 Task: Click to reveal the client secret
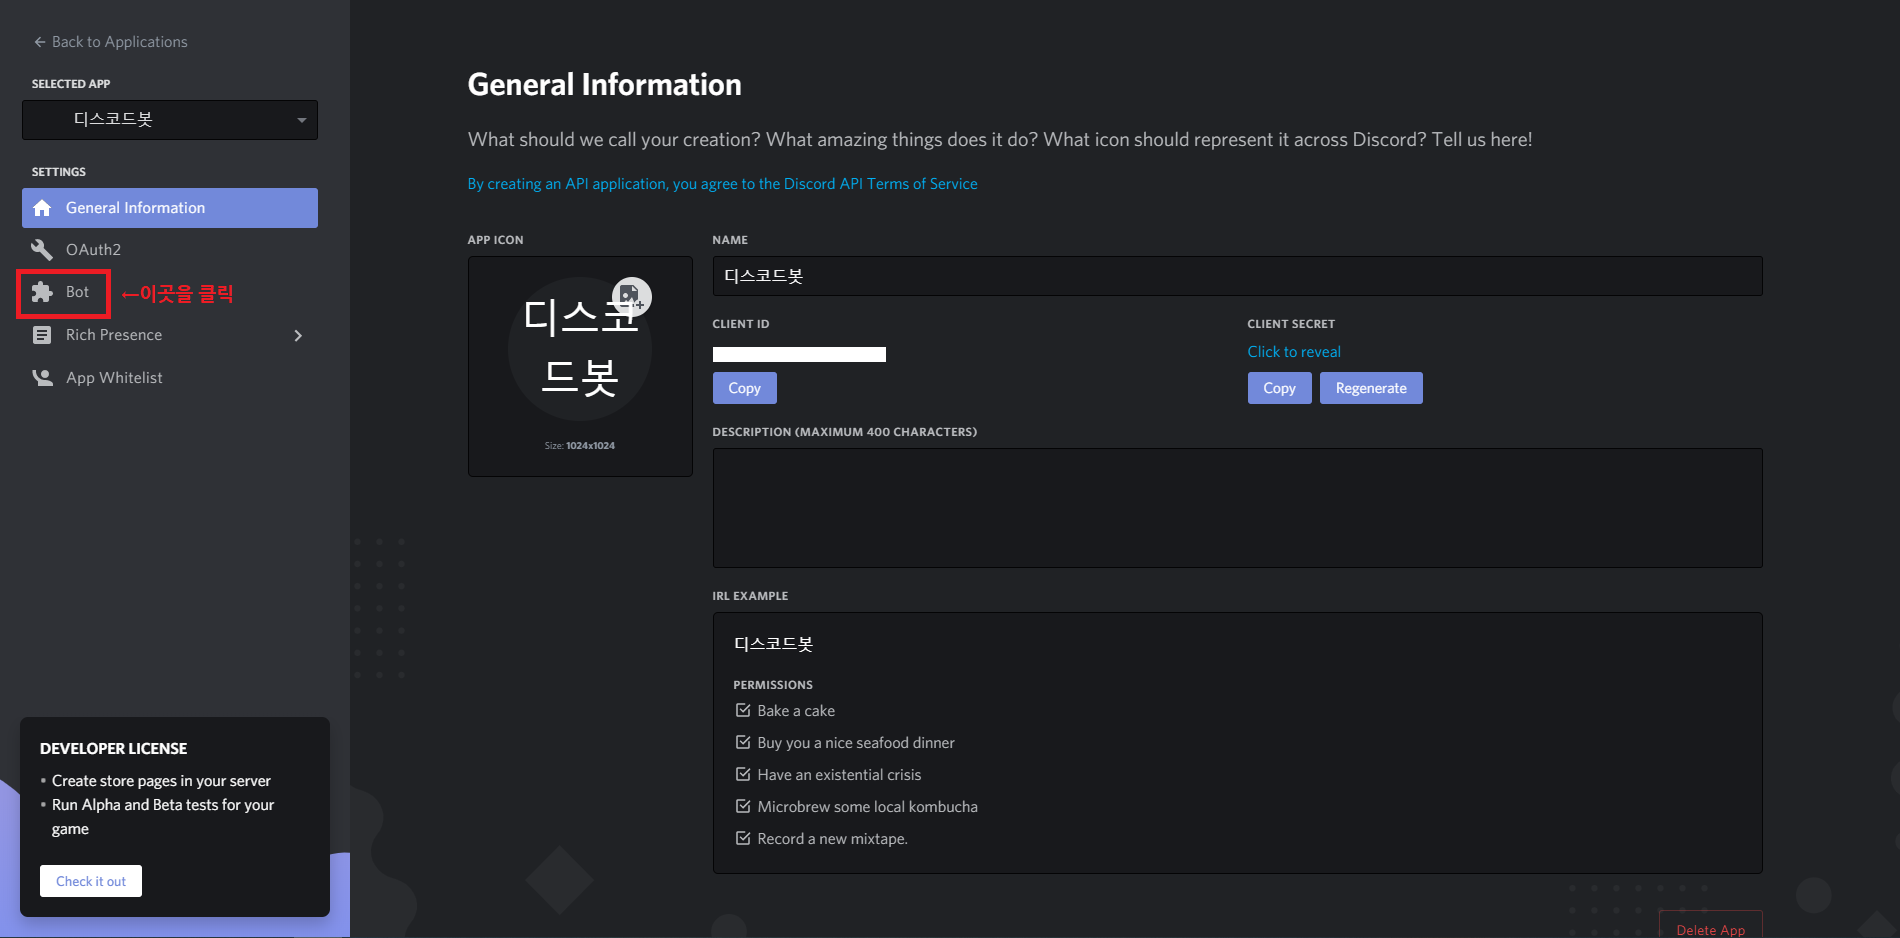click(x=1294, y=352)
